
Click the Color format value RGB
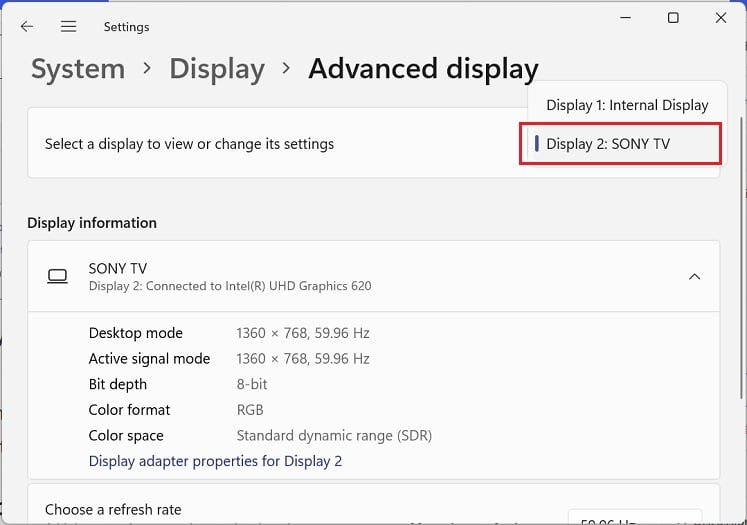pos(250,410)
